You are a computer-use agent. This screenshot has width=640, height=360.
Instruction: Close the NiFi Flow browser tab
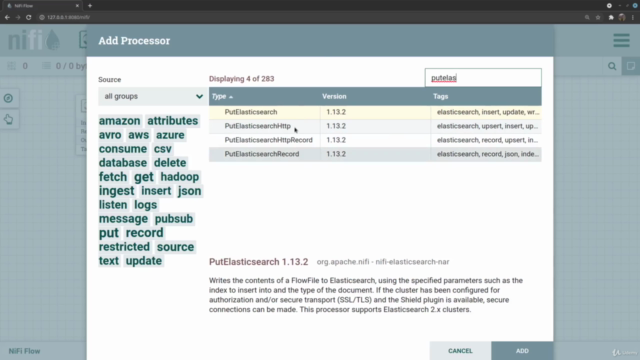[x=77, y=6]
